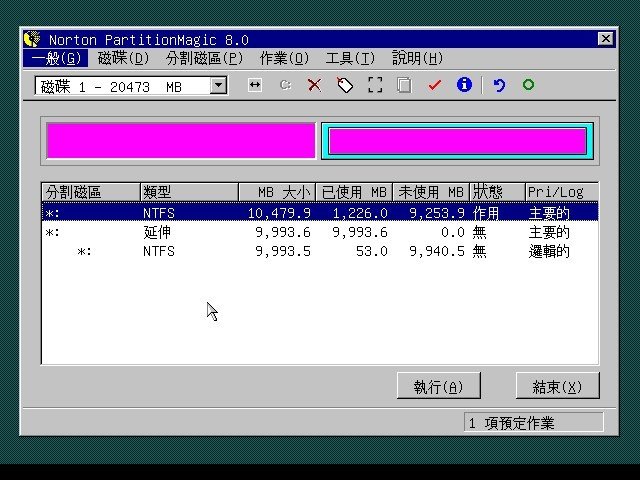
Task: Click the 9,253.9 unused MB value
Action: [x=437, y=213]
